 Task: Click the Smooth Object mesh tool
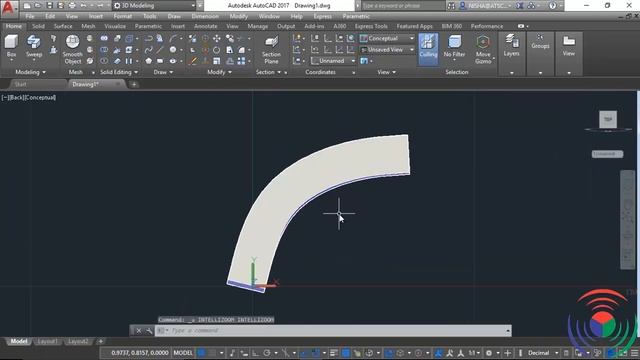click(72, 49)
